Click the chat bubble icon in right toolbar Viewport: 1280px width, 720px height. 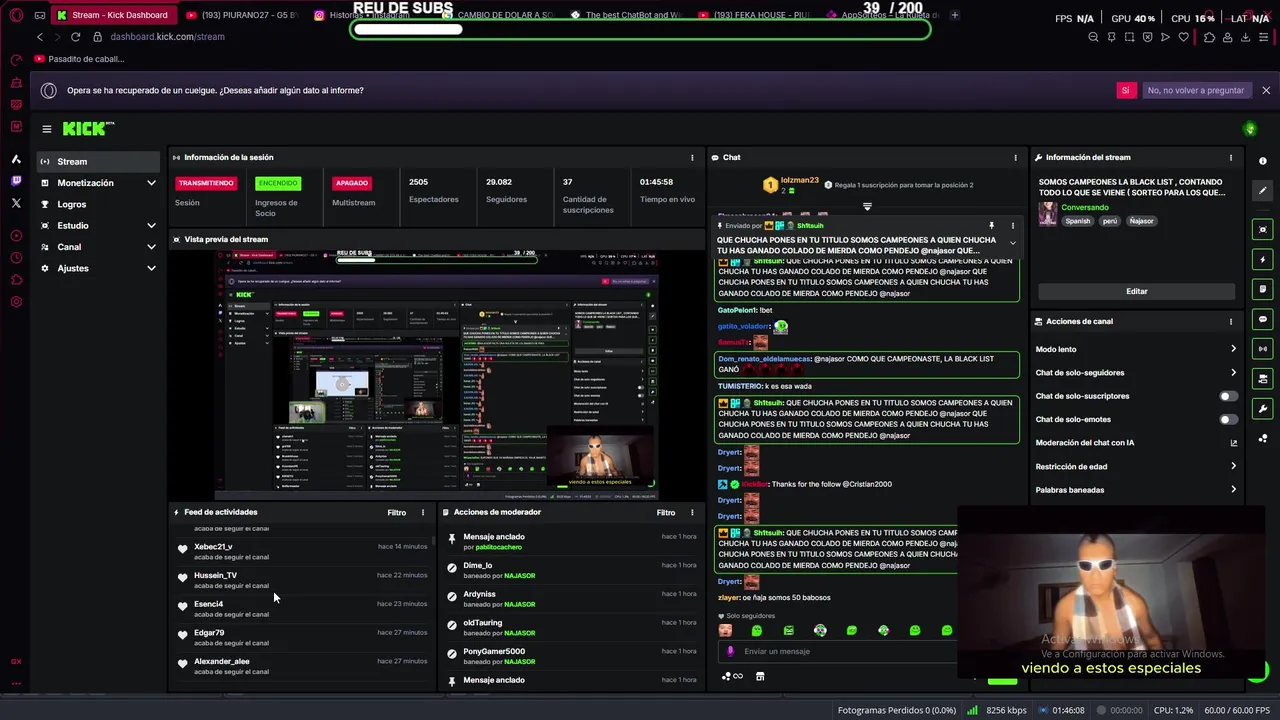[x=1263, y=319]
